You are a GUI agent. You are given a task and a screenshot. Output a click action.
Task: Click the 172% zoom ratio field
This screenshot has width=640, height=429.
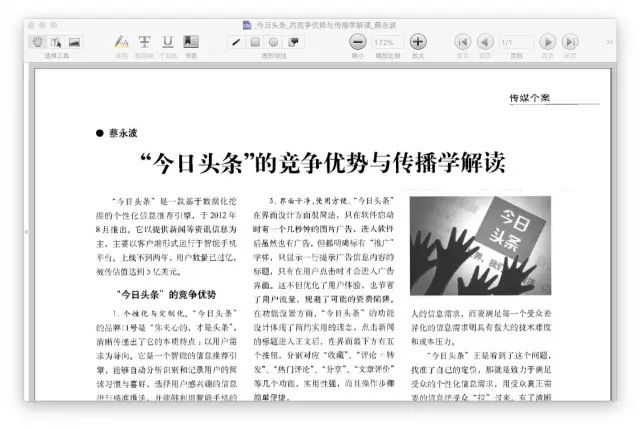pos(385,42)
